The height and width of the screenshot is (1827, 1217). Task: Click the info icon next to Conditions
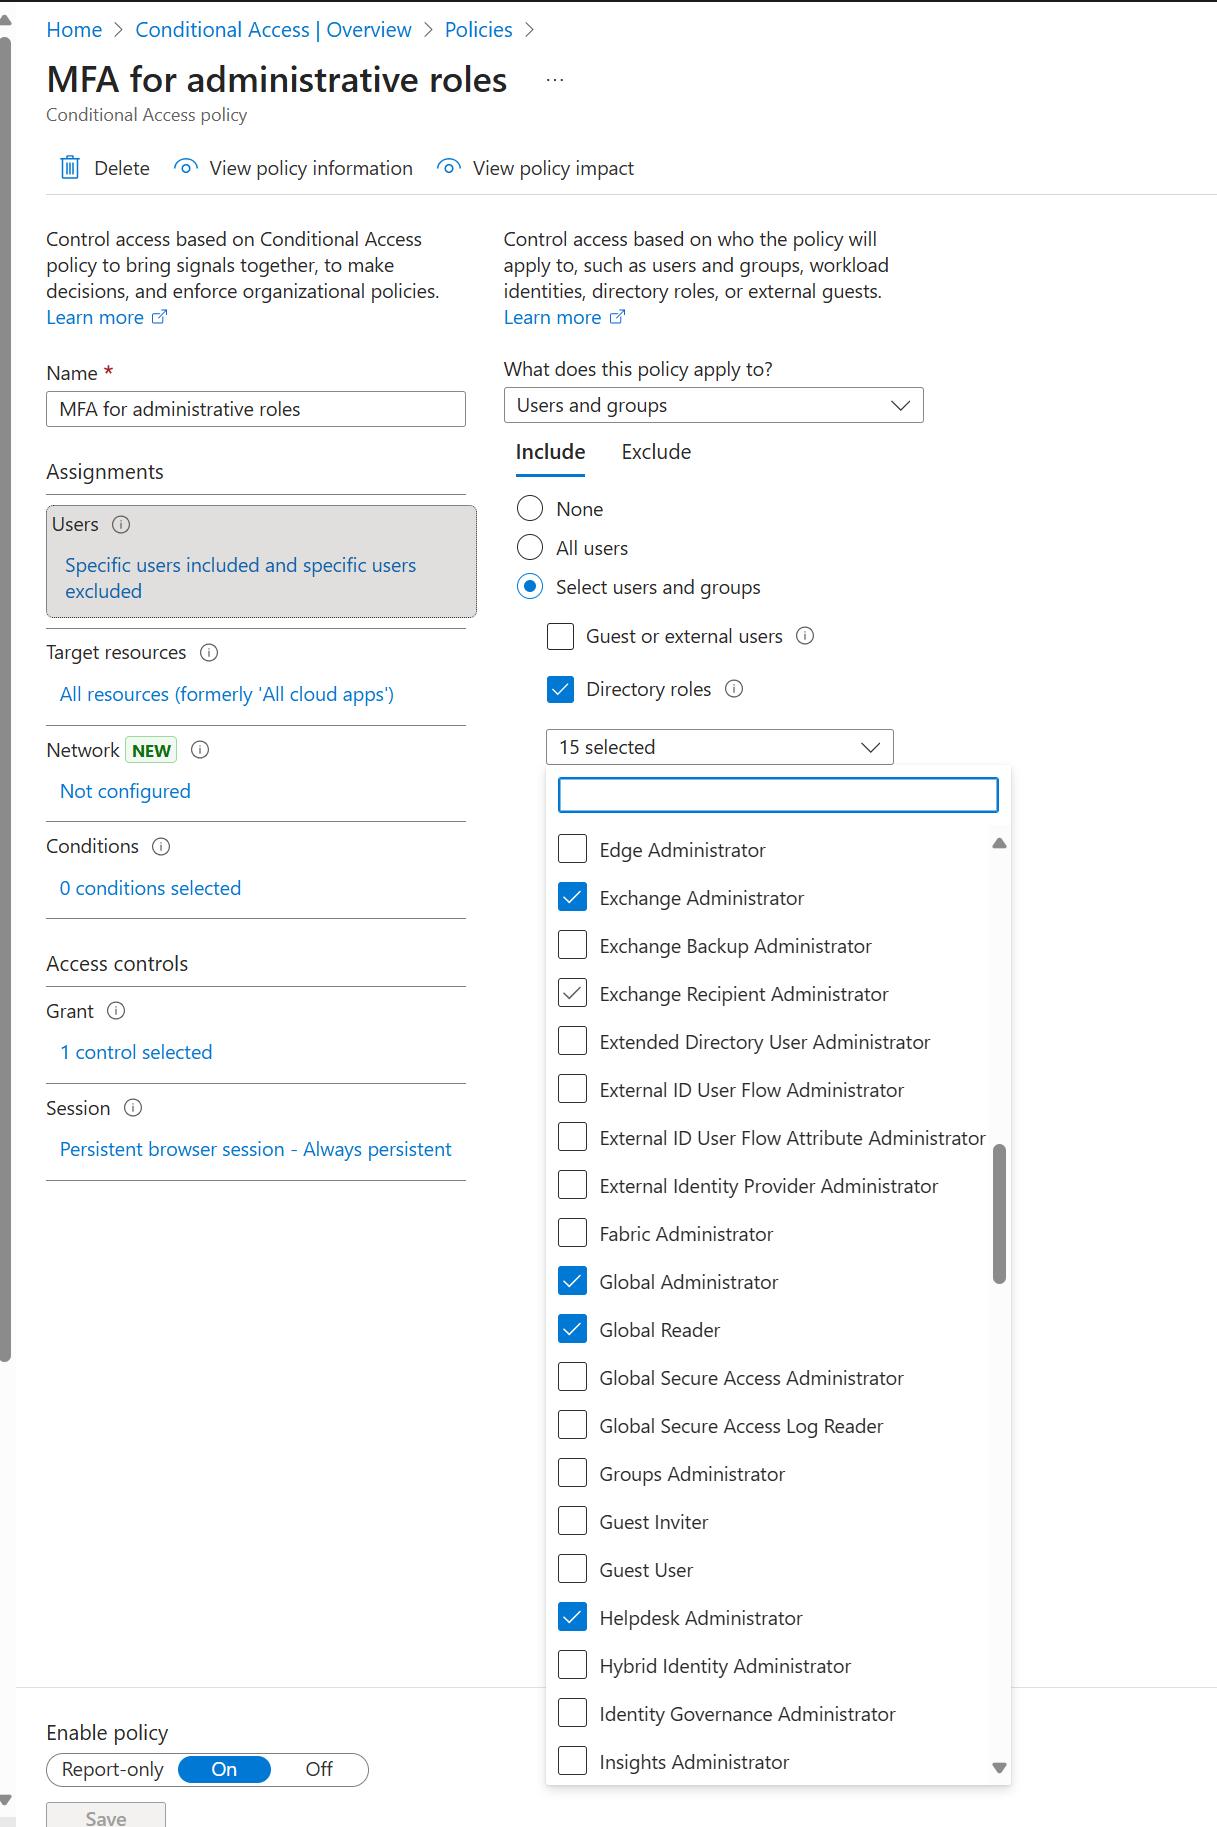(161, 846)
